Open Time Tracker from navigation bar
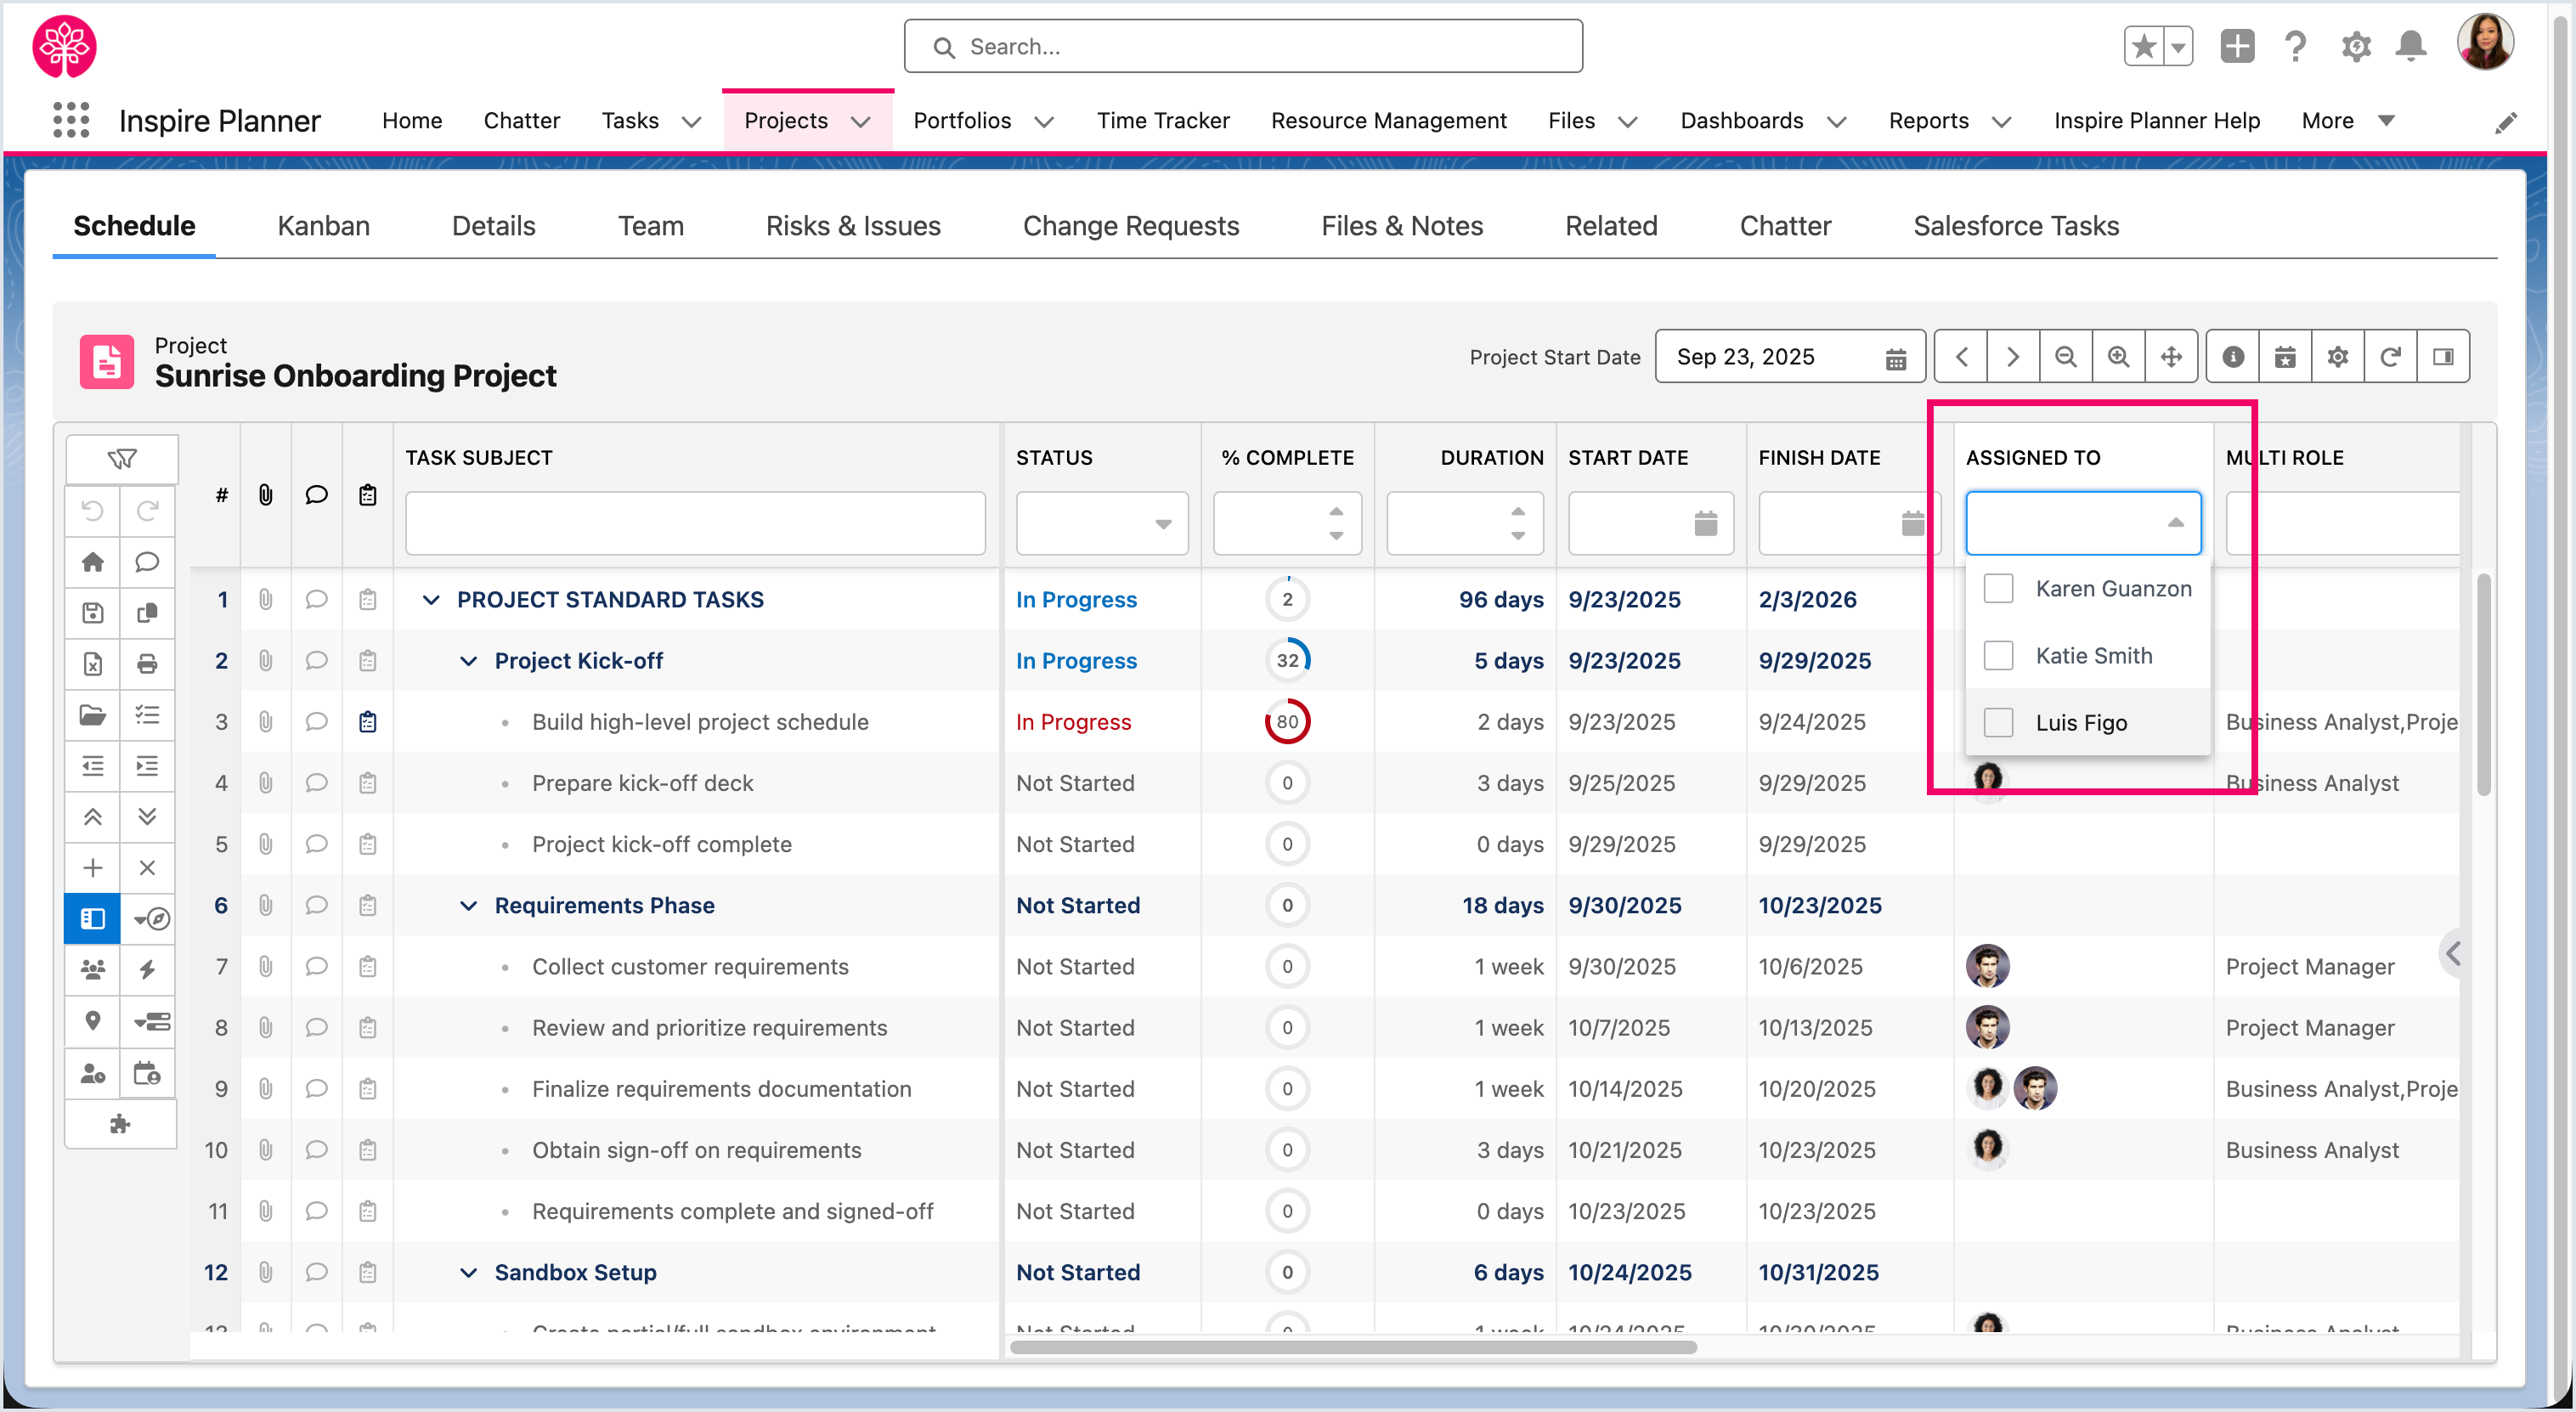The image size is (2576, 1412). 1162,121
